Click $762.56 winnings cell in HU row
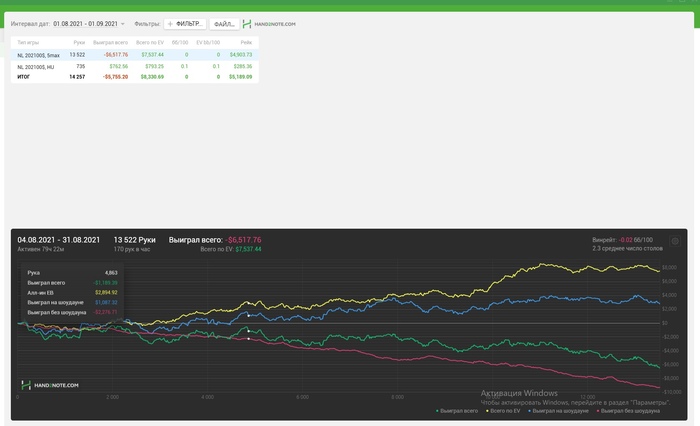This screenshot has height=426, width=700. point(119,67)
